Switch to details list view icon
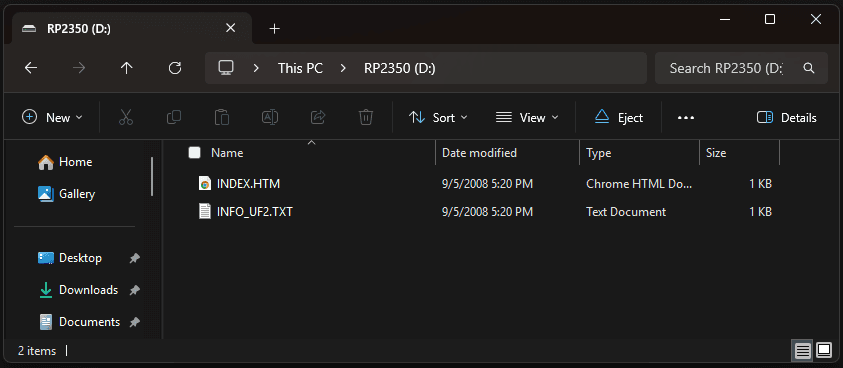Image resolution: width=843 pixels, height=368 pixels. click(x=802, y=351)
